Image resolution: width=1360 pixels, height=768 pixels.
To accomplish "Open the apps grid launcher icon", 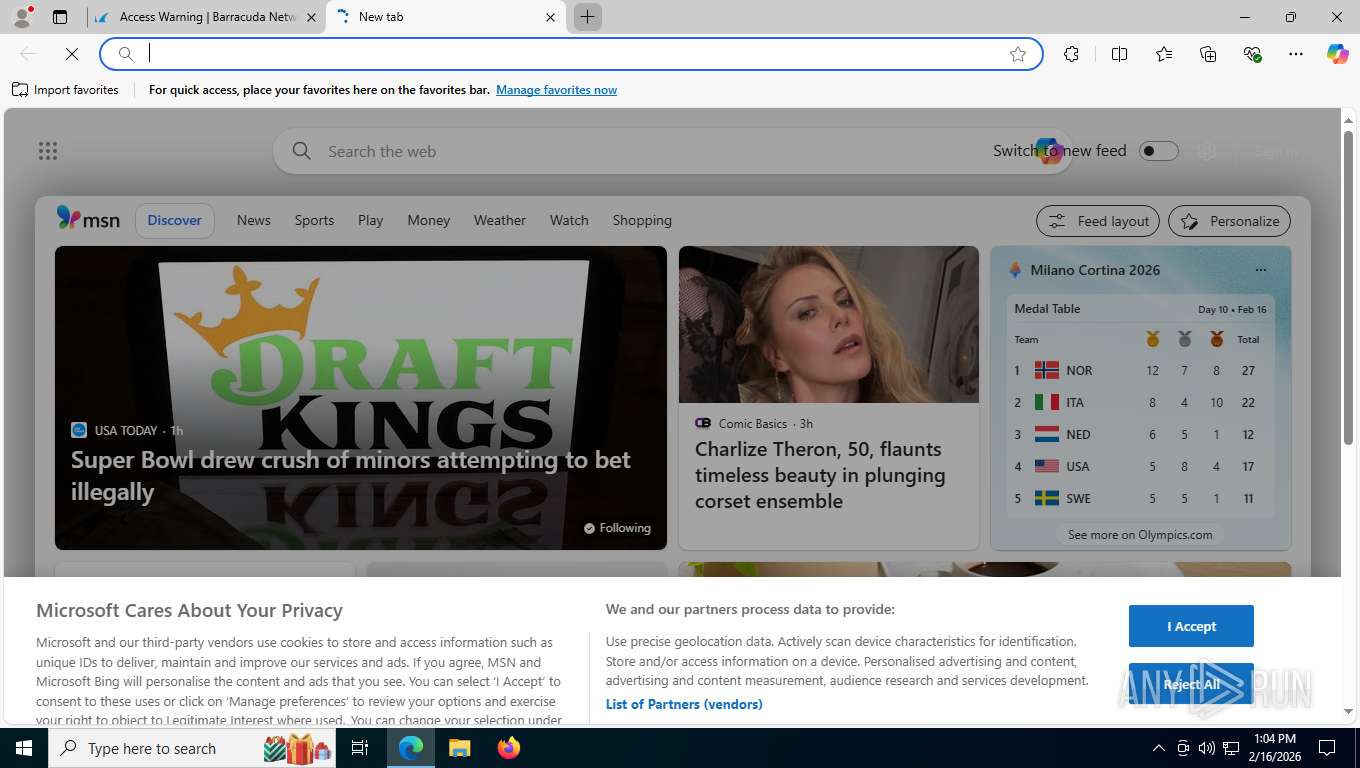I will point(48,151).
